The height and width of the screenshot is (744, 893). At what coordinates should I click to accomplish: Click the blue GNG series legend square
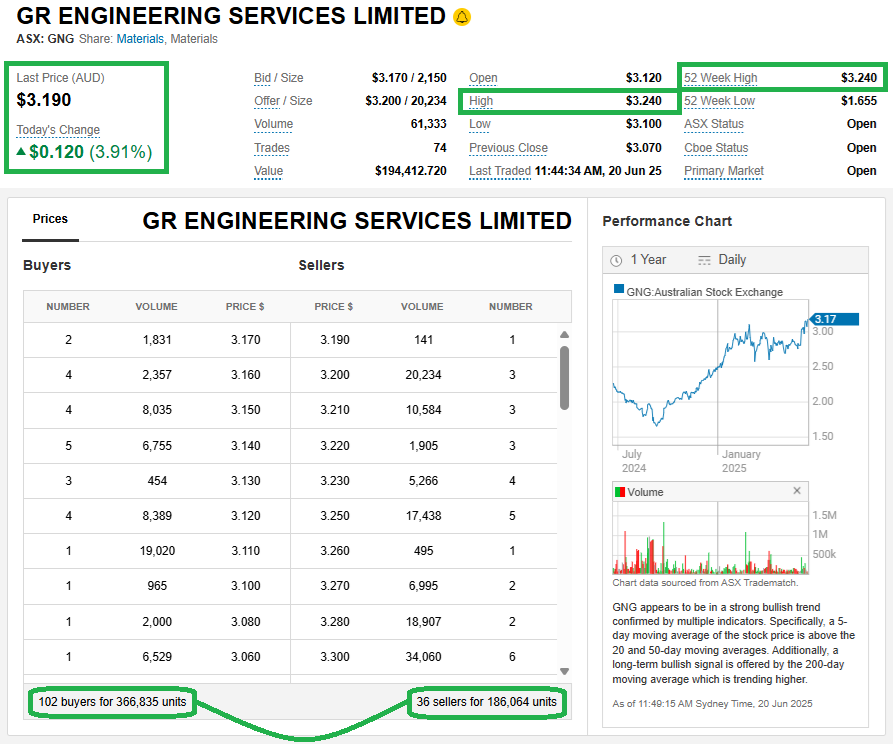[x=619, y=292]
